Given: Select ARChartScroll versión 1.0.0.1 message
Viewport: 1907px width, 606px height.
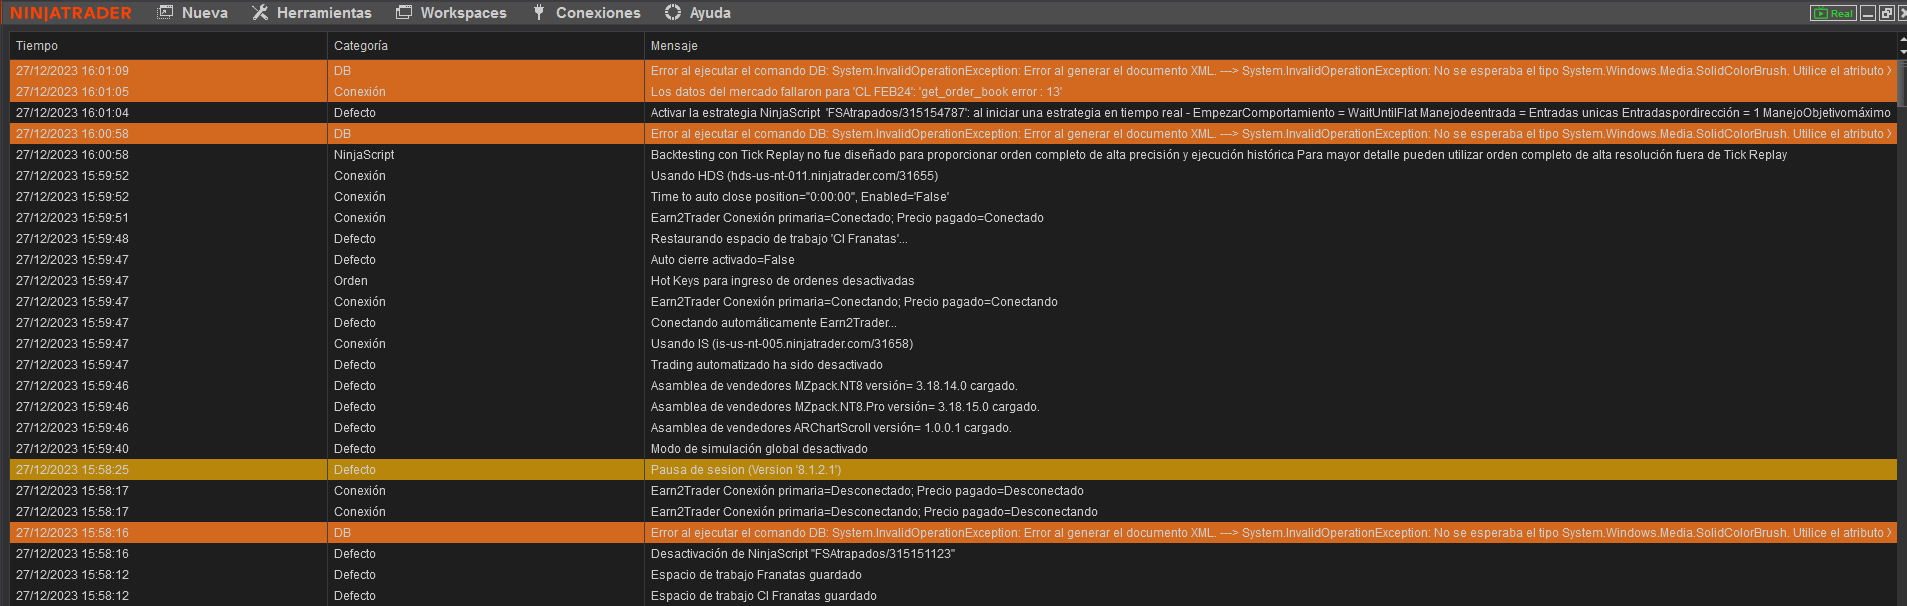Looking at the screenshot, I should (x=831, y=428).
